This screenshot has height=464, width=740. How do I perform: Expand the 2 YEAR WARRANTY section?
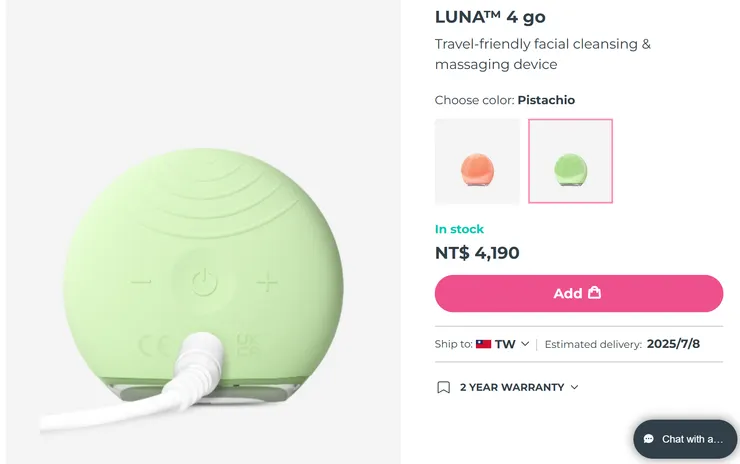[x=511, y=387]
